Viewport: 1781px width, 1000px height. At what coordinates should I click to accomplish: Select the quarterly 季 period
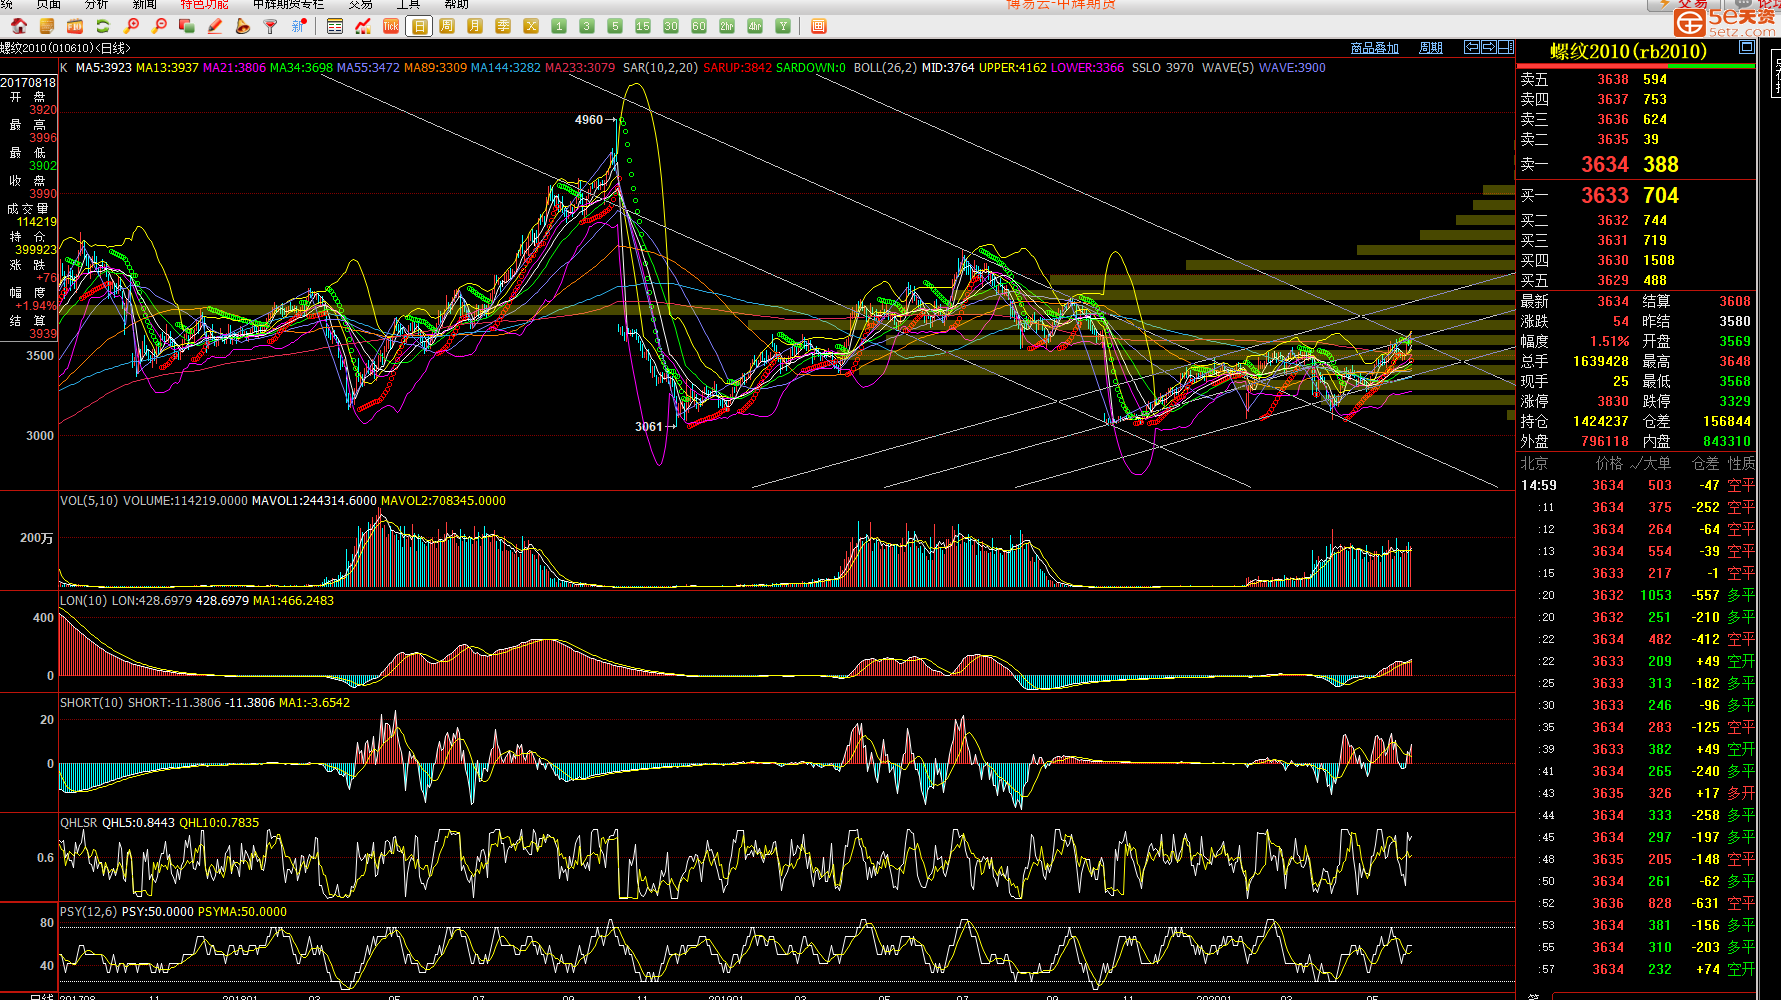point(503,27)
